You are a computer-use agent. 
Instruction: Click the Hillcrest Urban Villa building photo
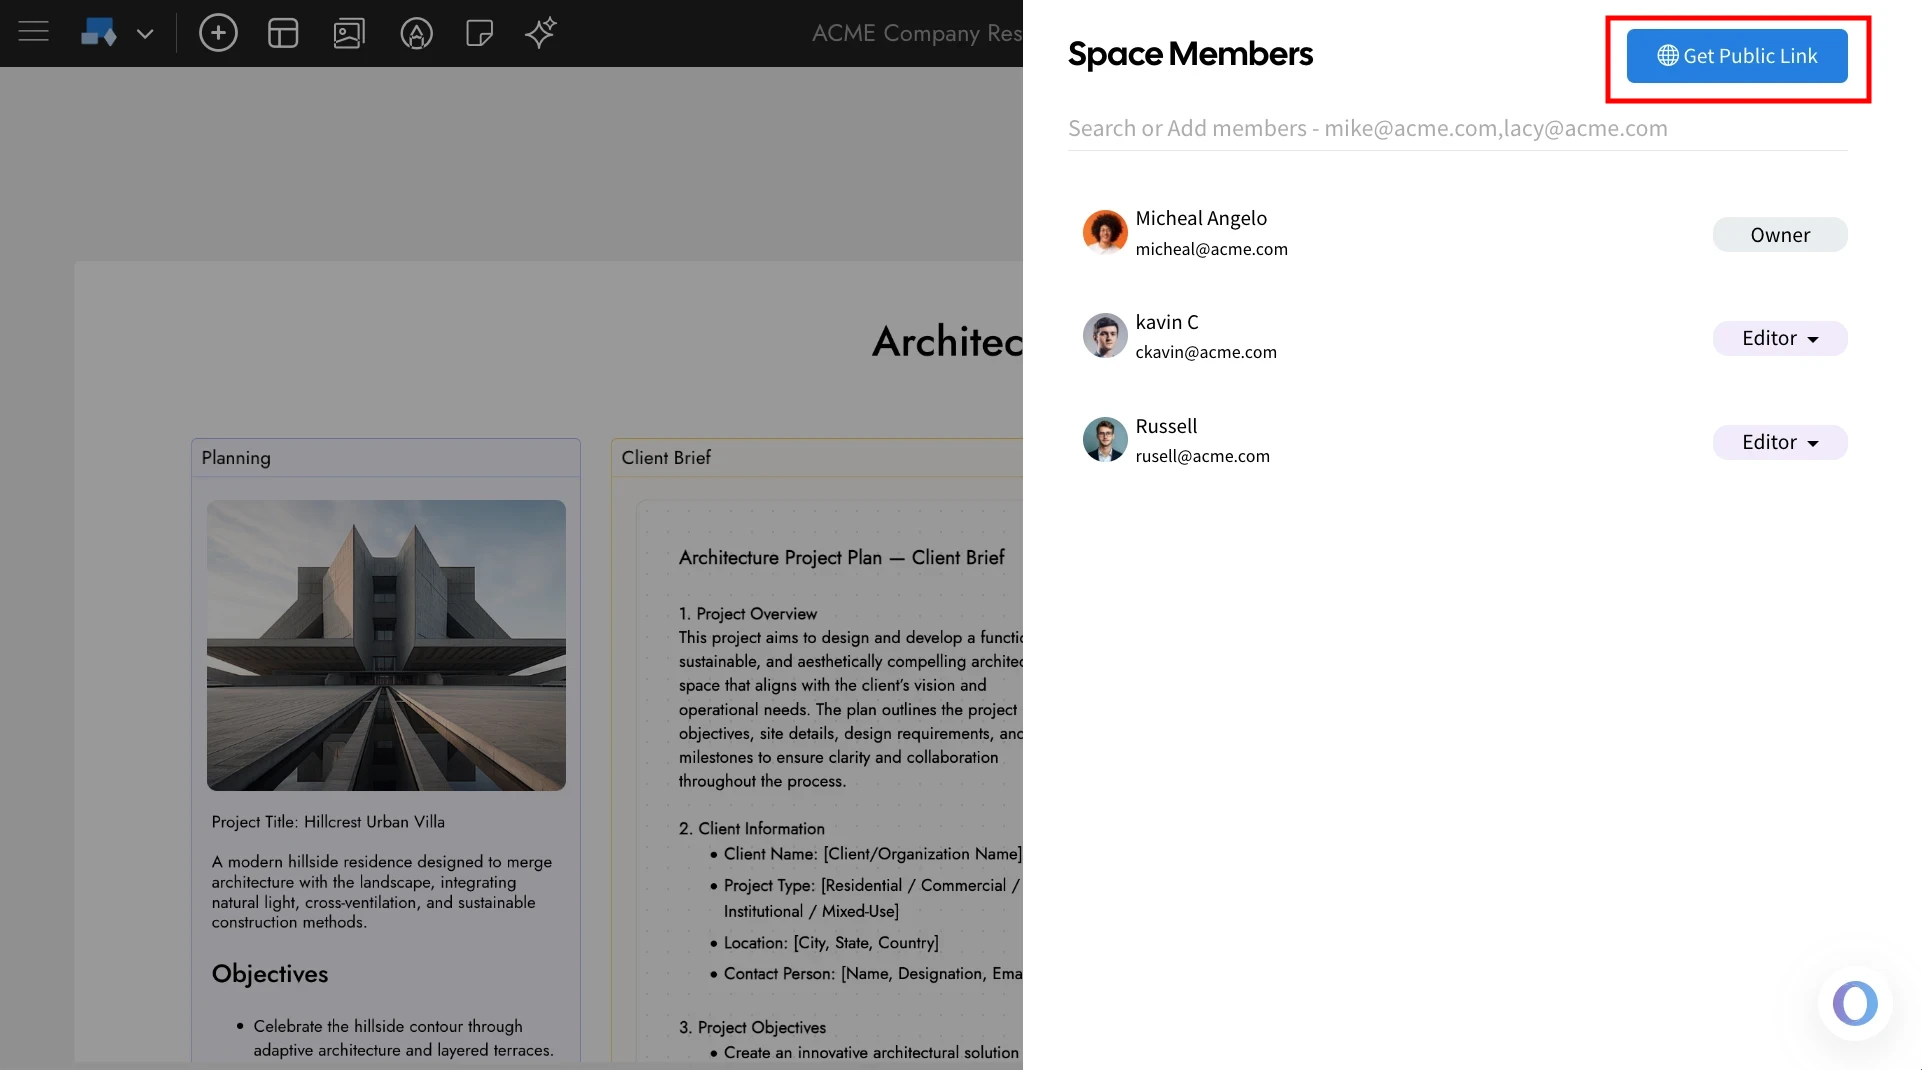[386, 644]
